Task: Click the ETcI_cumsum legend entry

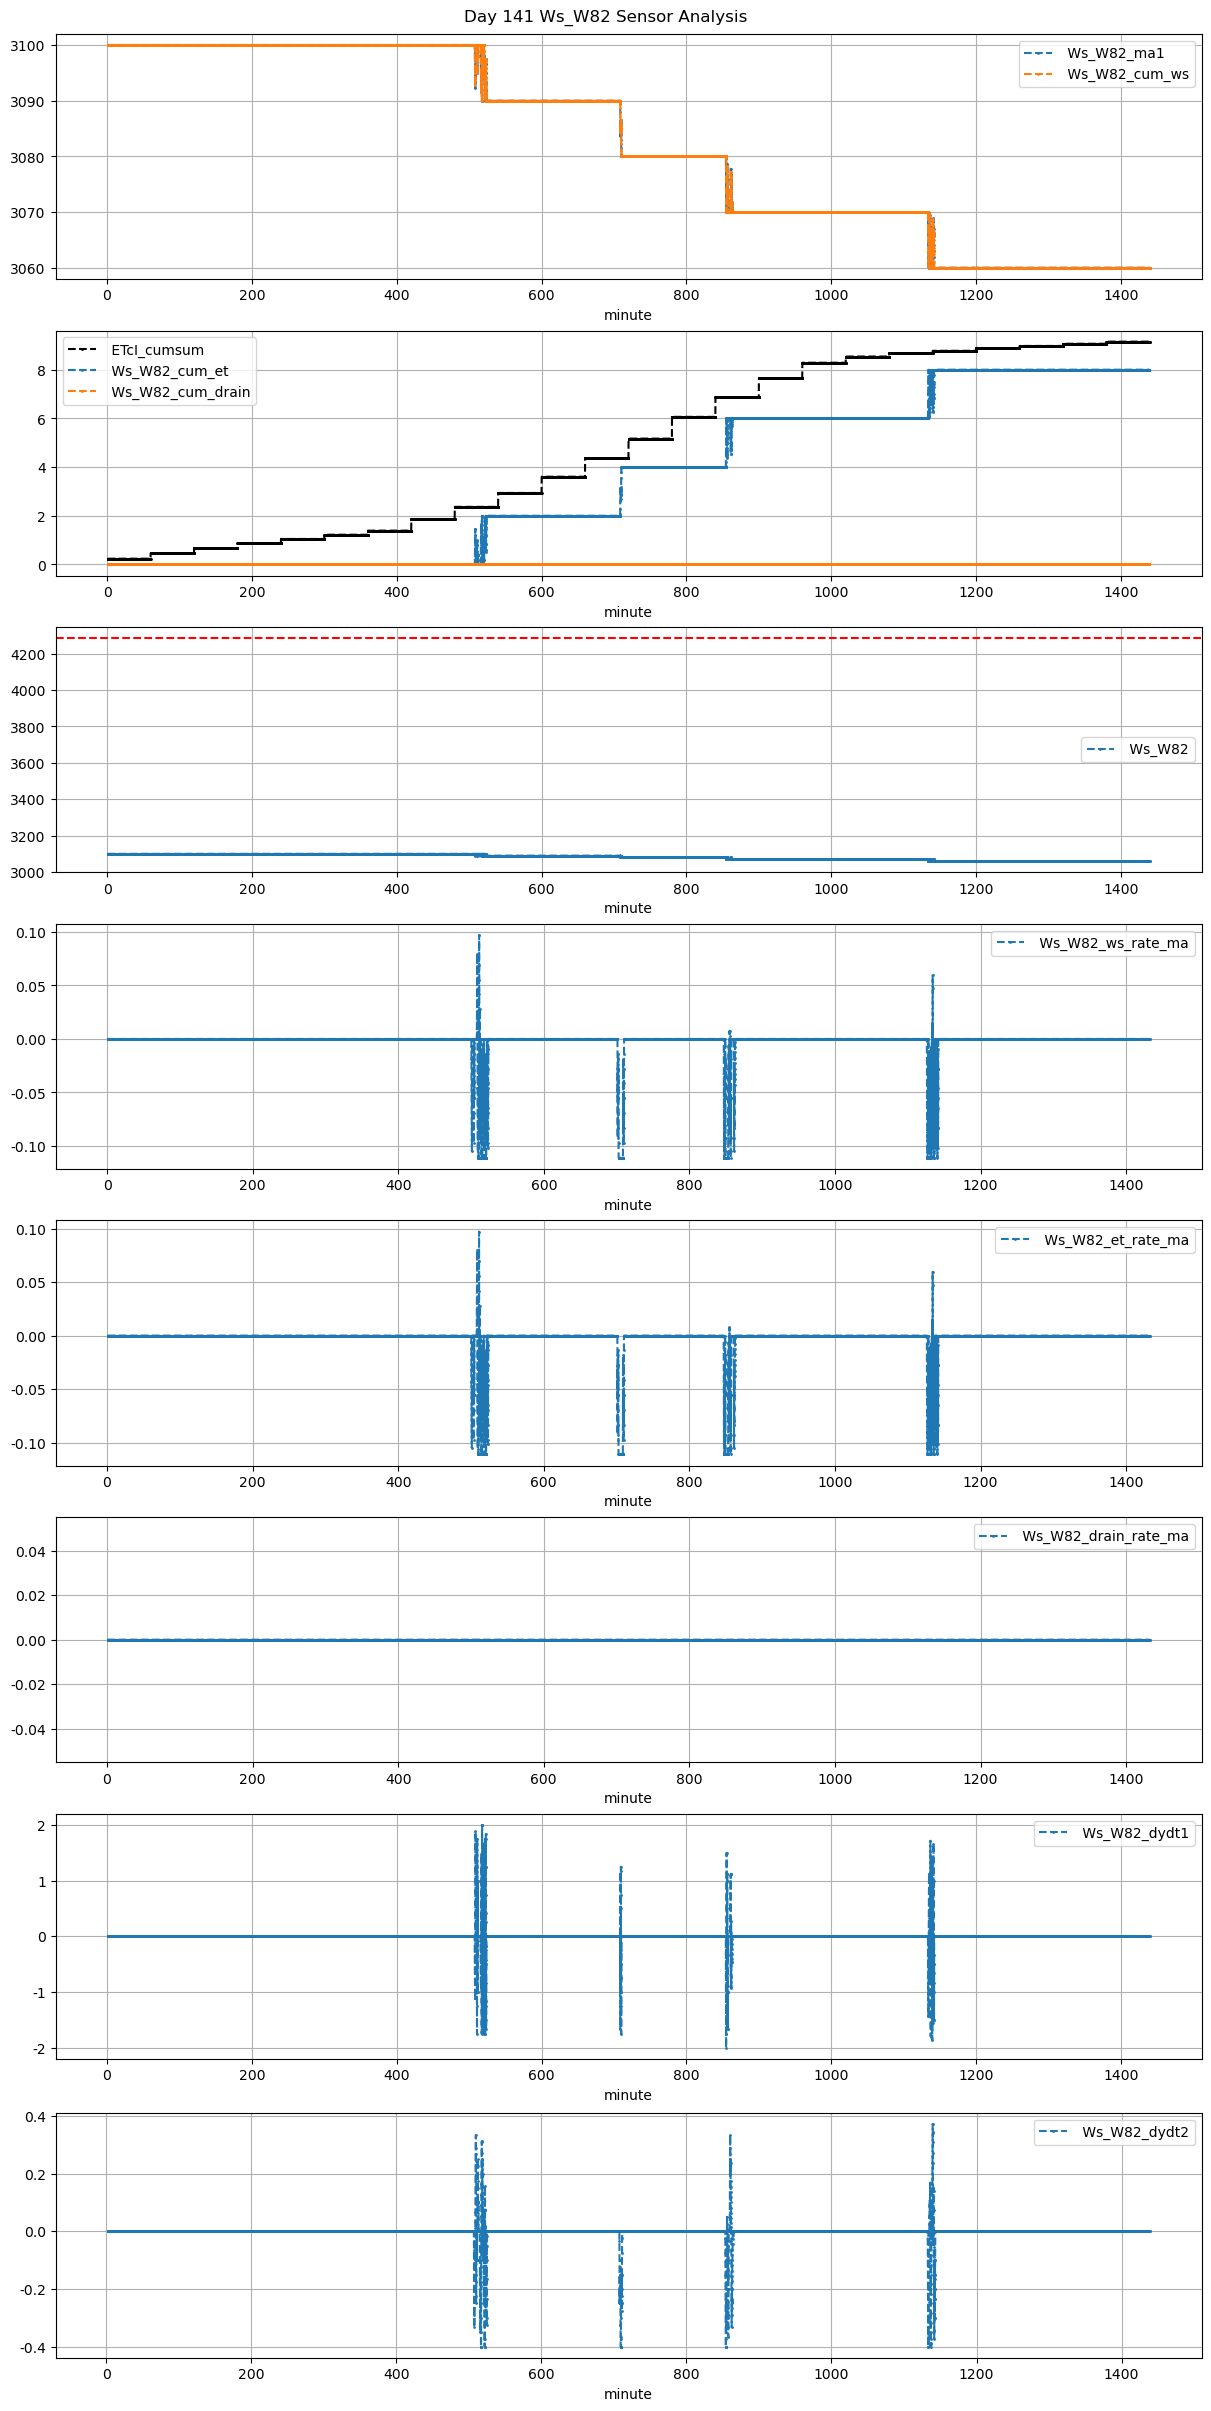Action: tap(157, 350)
